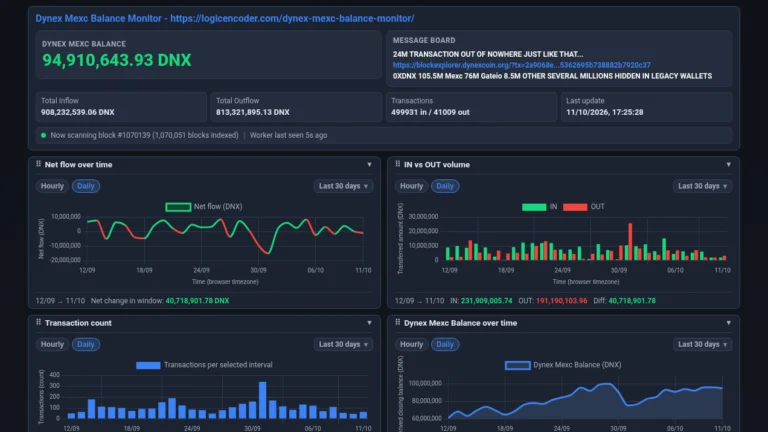Open the blockexplorer.dynexcoin.org transaction link
Viewport: 768px width, 432px height.
522,65
